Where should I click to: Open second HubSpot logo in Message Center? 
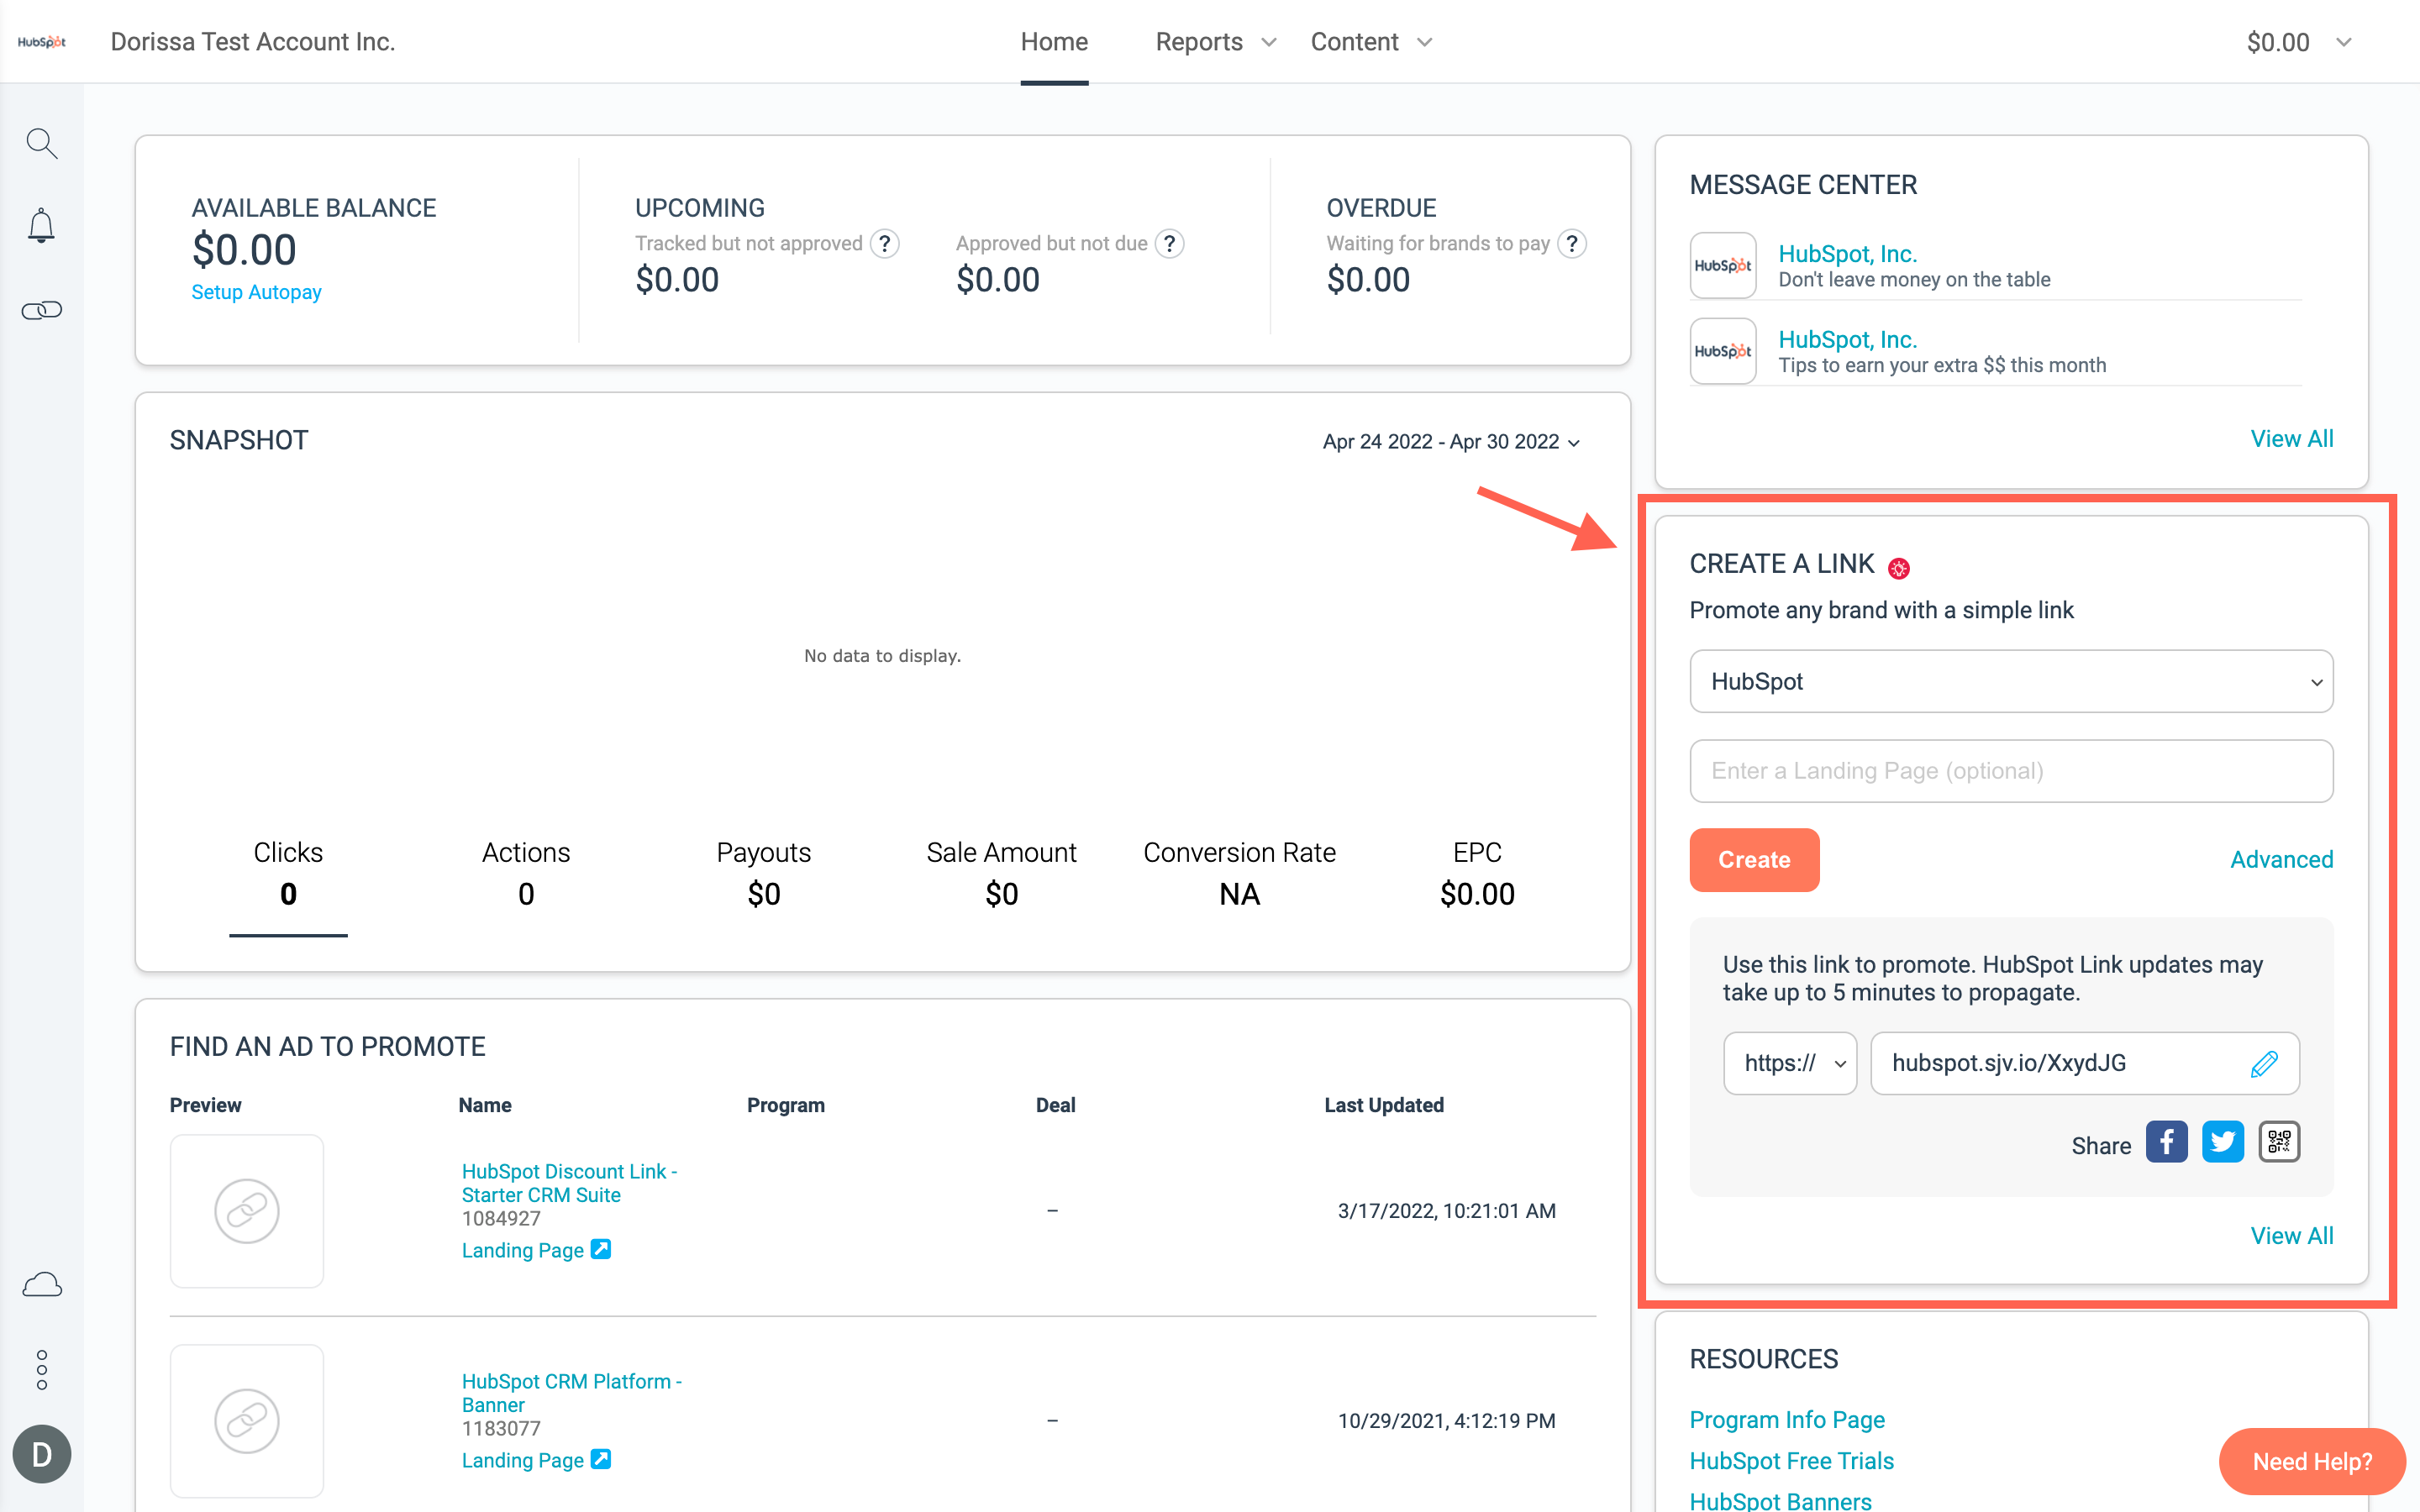point(1723,352)
